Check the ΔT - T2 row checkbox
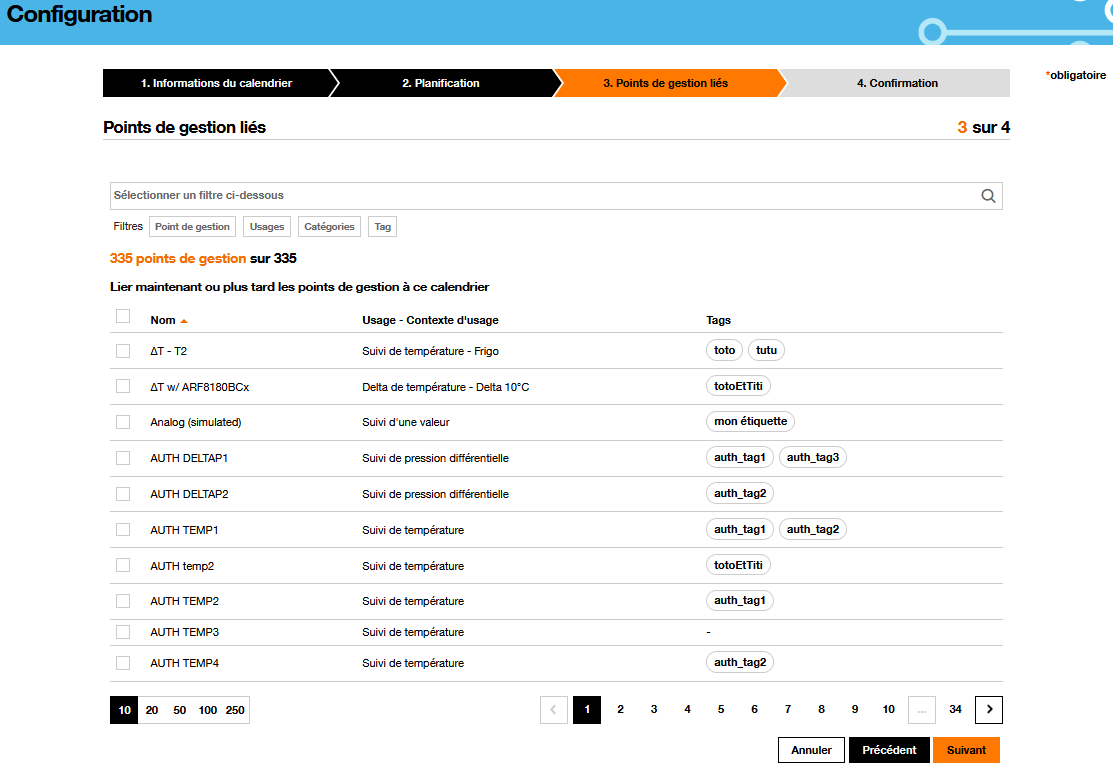The width and height of the screenshot is (1113, 771). 123,351
